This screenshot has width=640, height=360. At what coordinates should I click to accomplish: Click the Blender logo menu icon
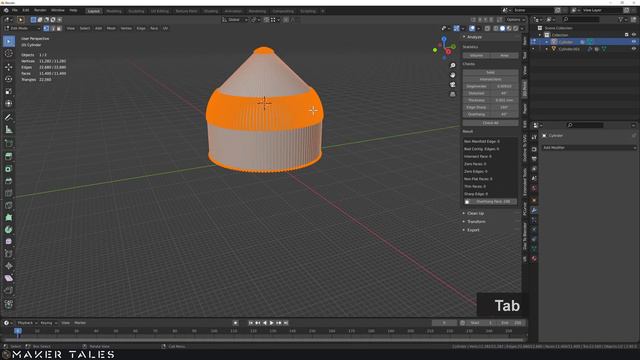[6, 10]
